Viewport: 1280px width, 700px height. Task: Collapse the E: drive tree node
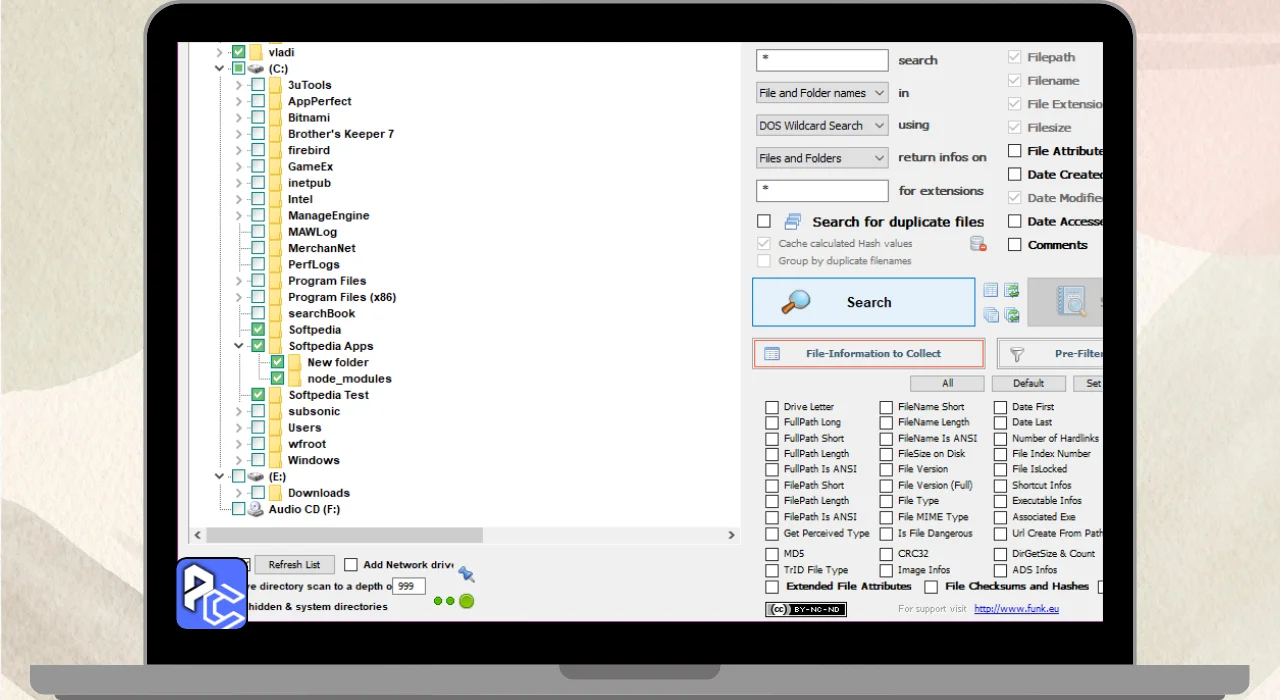[x=220, y=476]
